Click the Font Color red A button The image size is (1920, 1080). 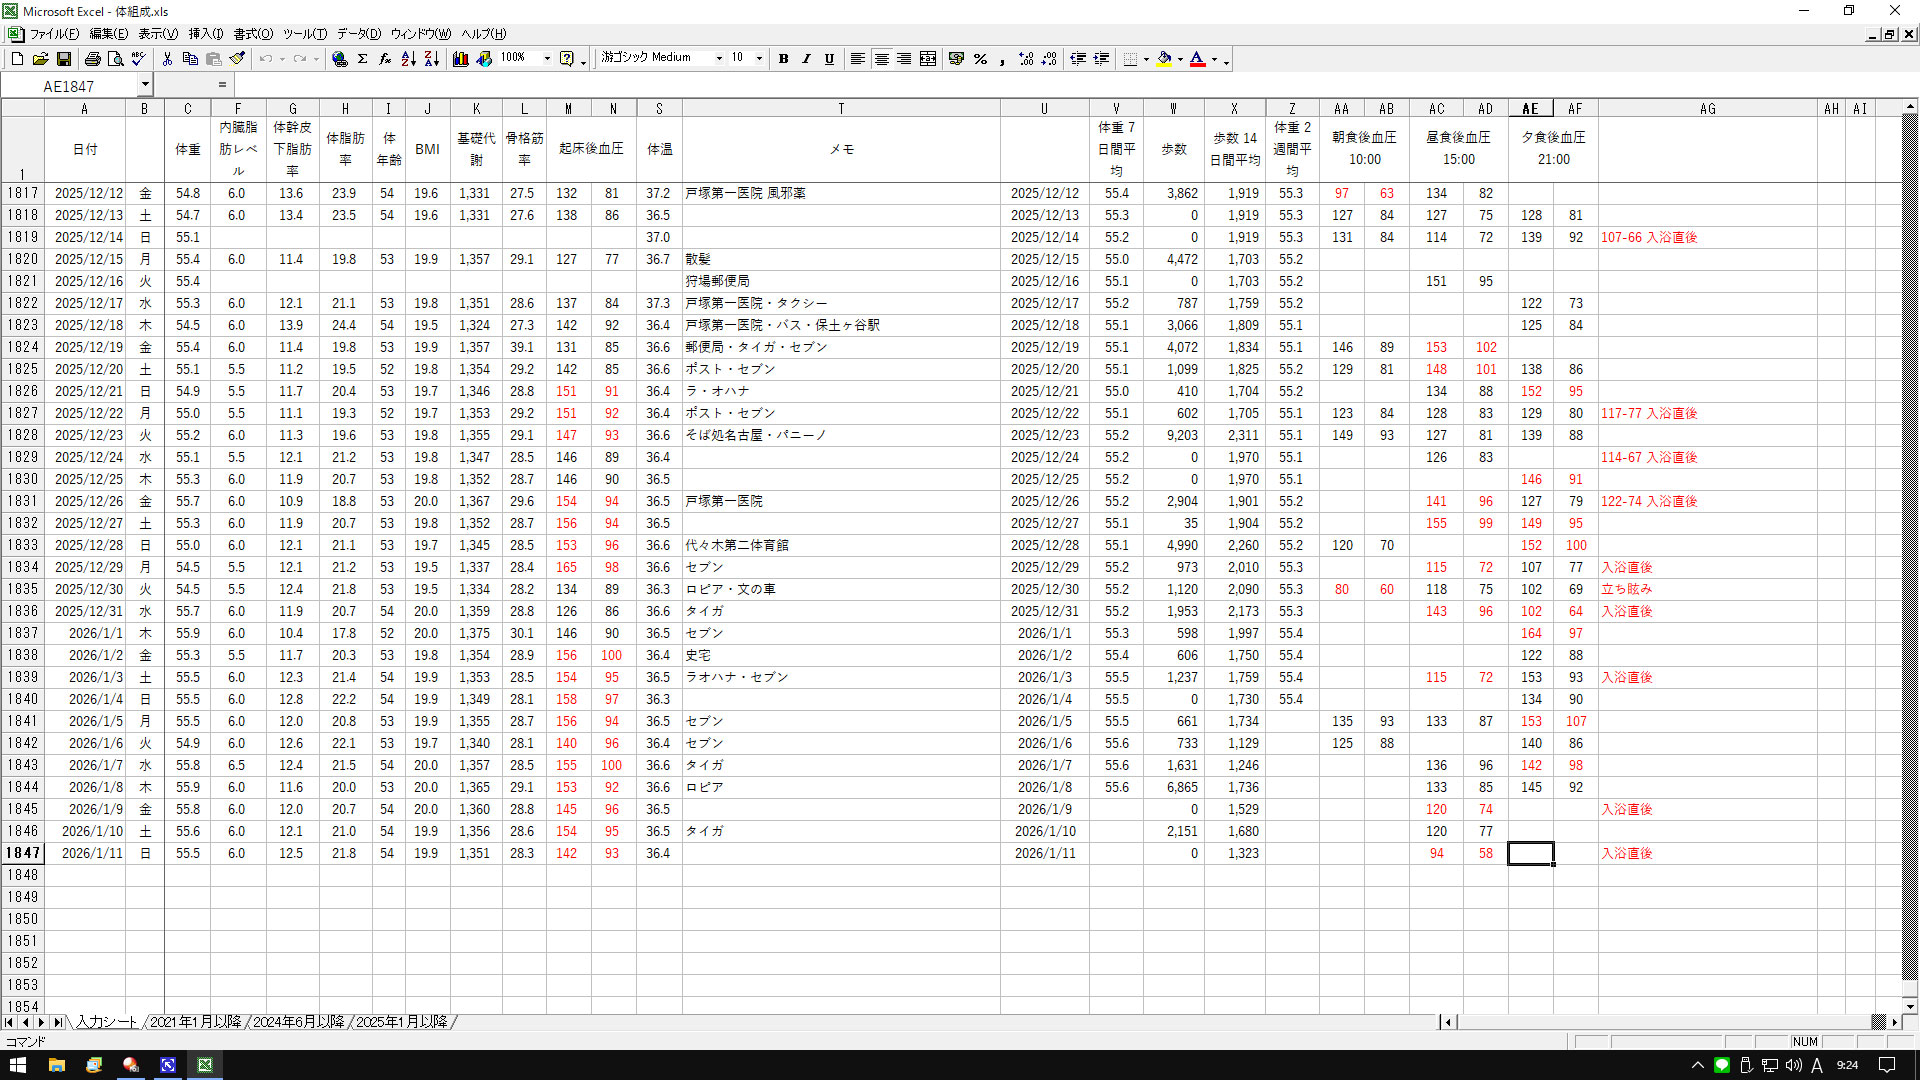coord(1197,59)
